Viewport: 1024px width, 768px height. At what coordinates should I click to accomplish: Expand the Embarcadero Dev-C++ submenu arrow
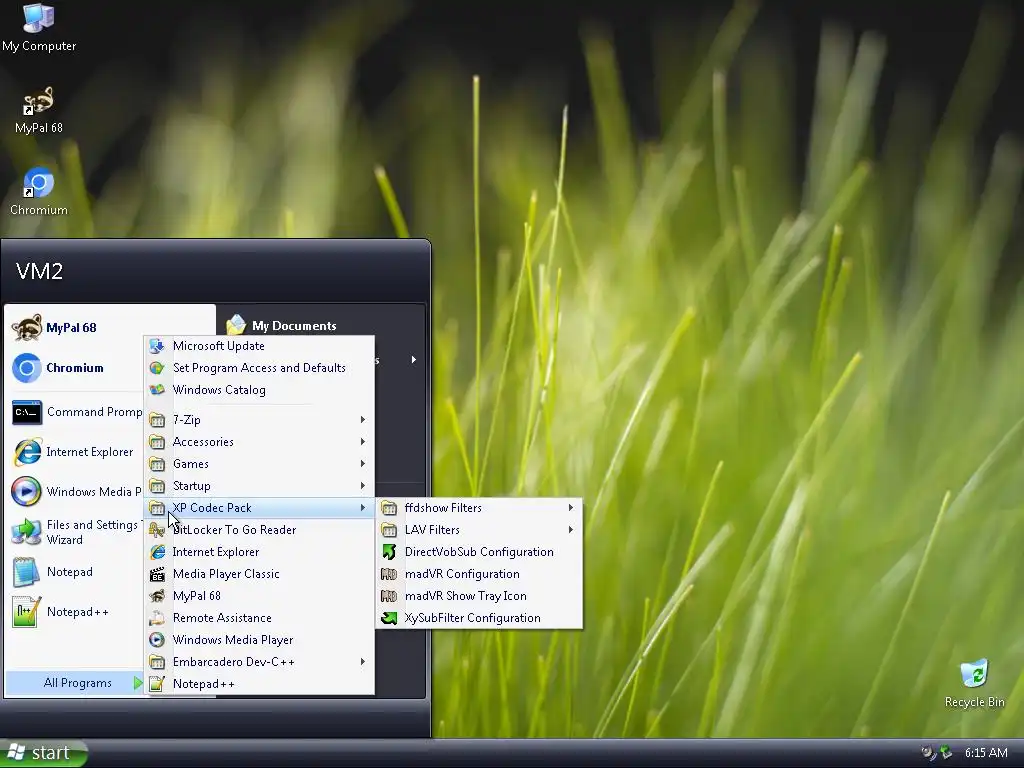click(x=362, y=662)
